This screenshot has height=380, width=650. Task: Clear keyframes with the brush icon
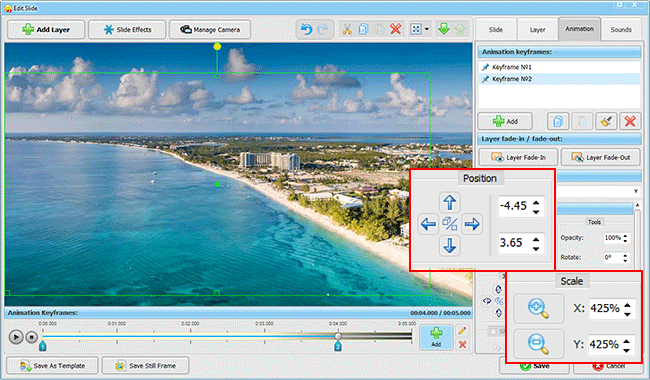606,121
